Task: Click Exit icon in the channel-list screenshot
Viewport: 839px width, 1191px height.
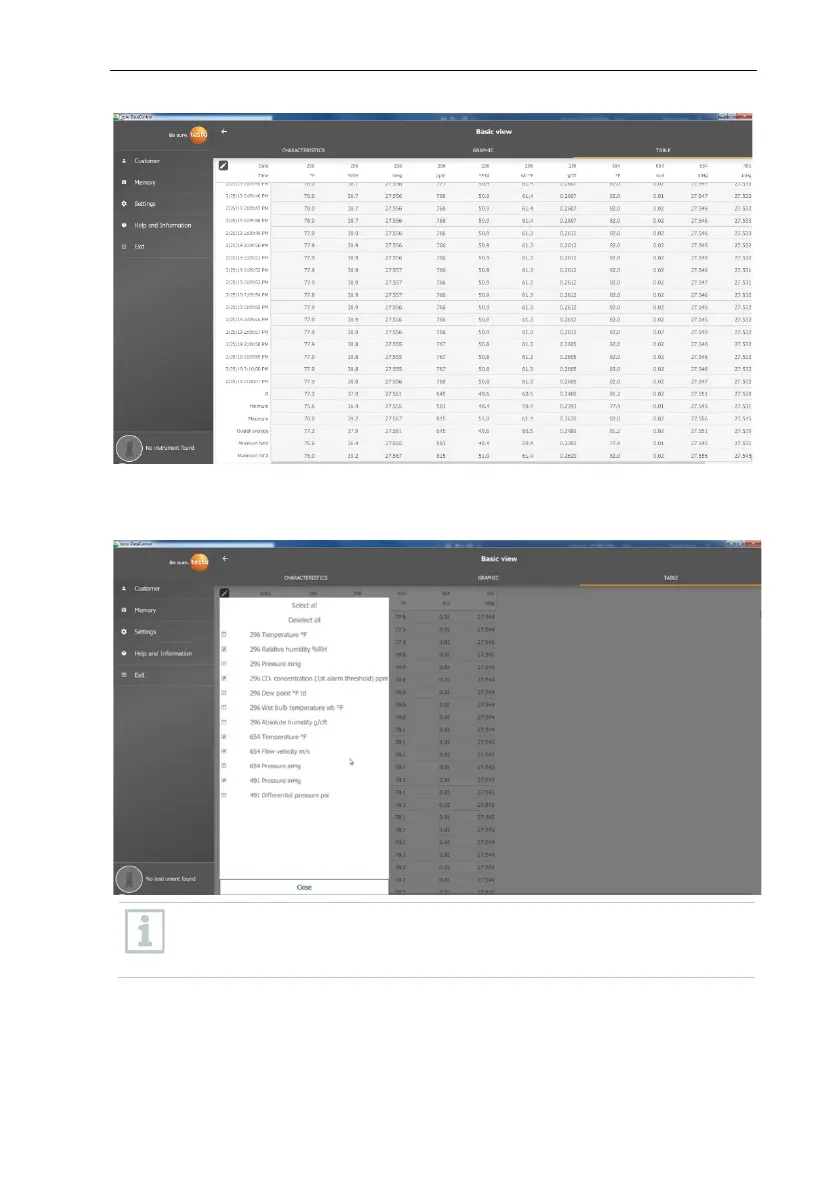Action: click(124, 674)
